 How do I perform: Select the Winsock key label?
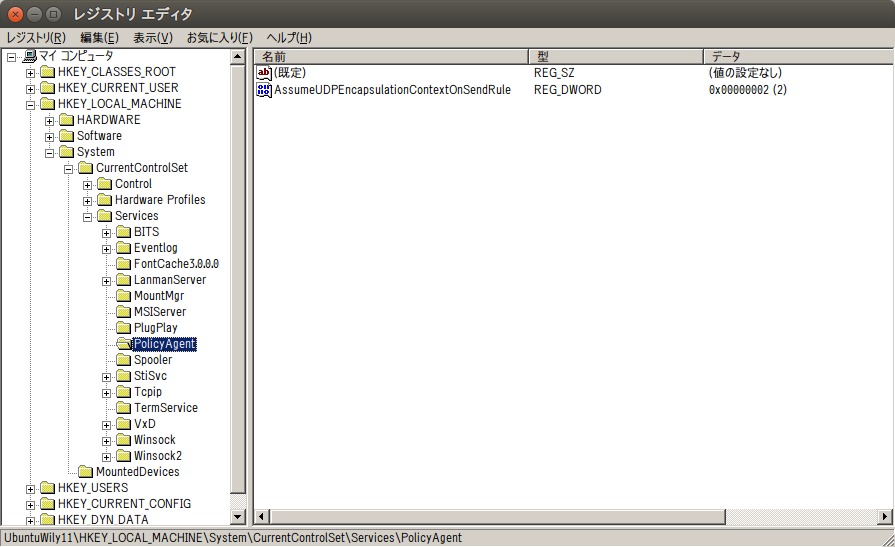click(155, 440)
